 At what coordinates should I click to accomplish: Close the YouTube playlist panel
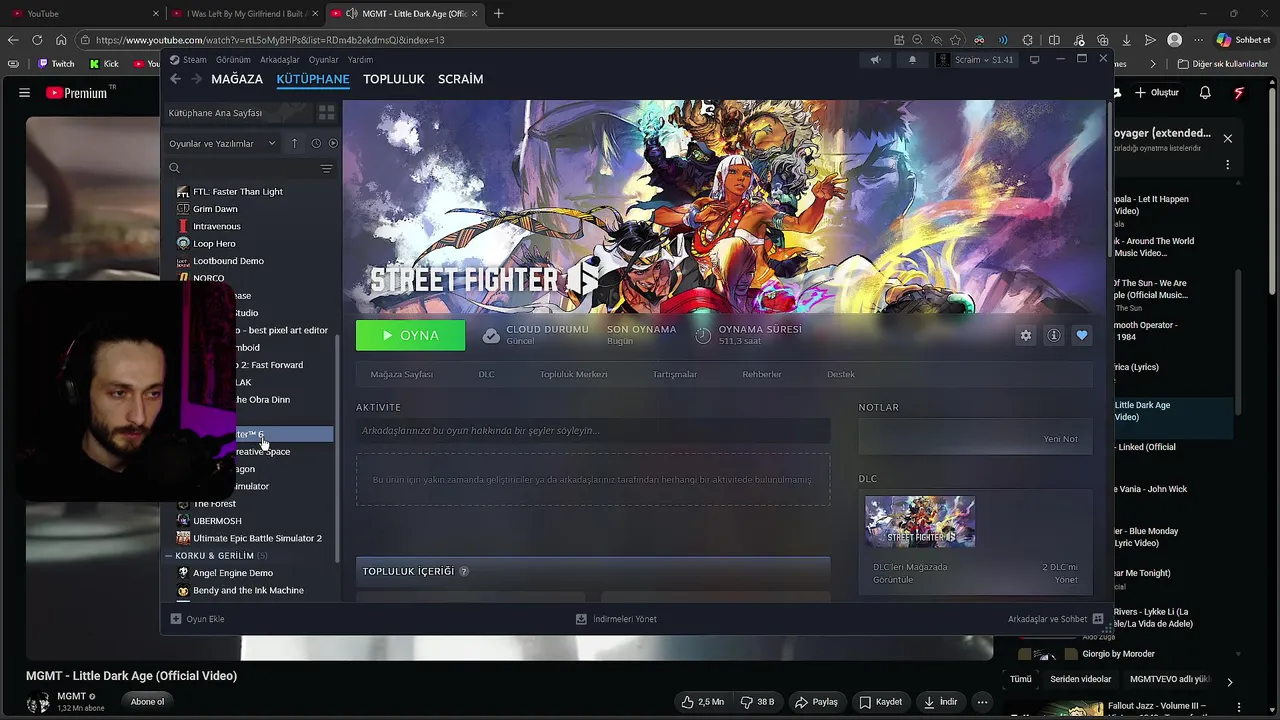point(1228,138)
